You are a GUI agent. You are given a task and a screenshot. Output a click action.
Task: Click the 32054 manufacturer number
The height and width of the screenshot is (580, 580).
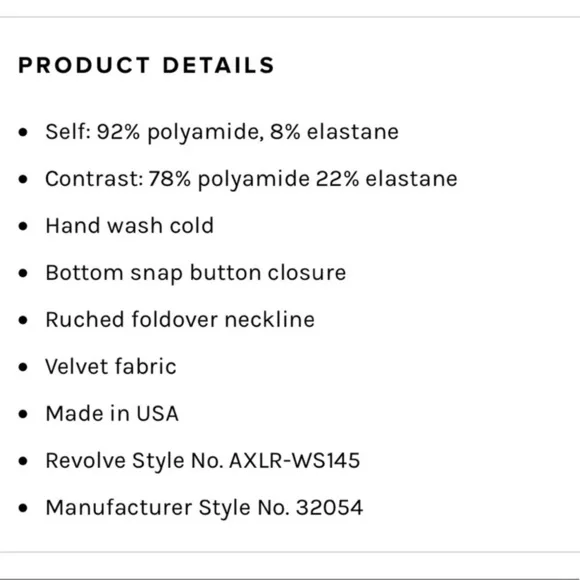[x=330, y=508]
